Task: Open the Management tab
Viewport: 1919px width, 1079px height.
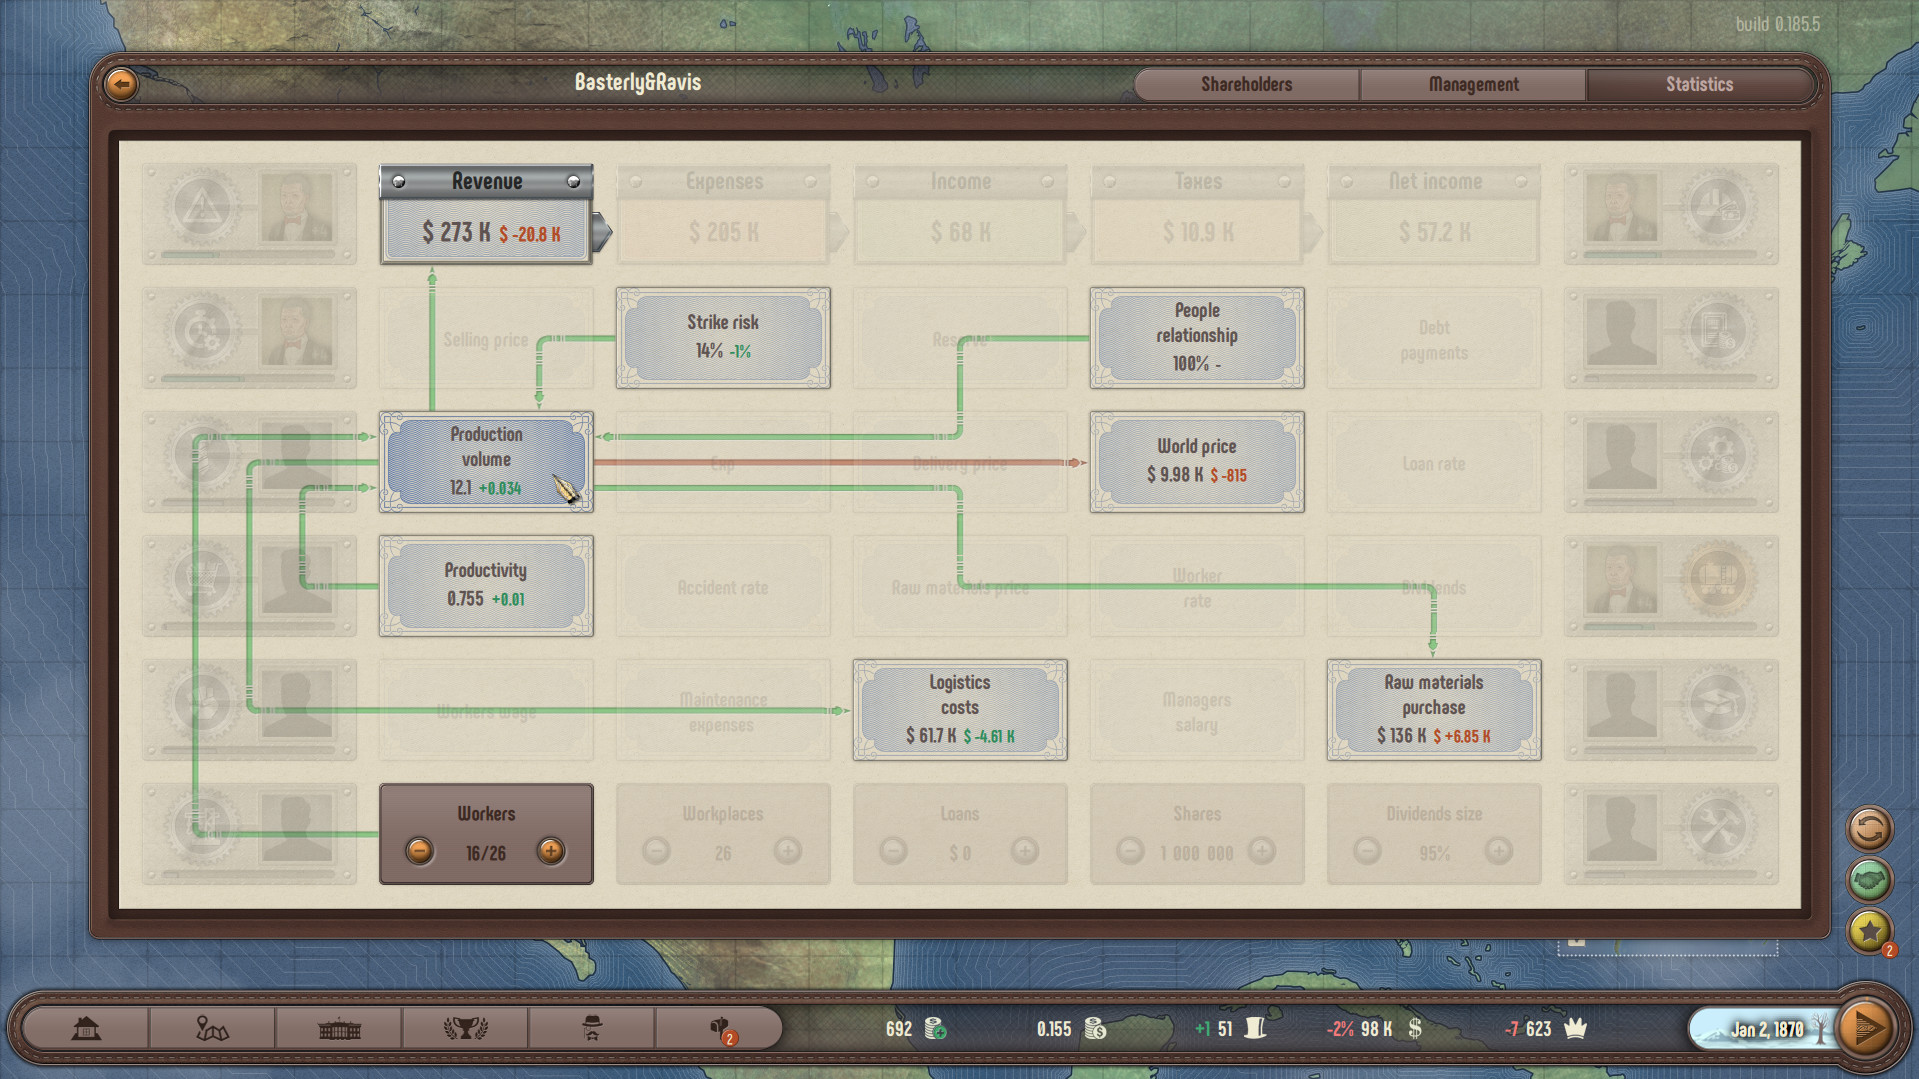Action: pos(1472,84)
